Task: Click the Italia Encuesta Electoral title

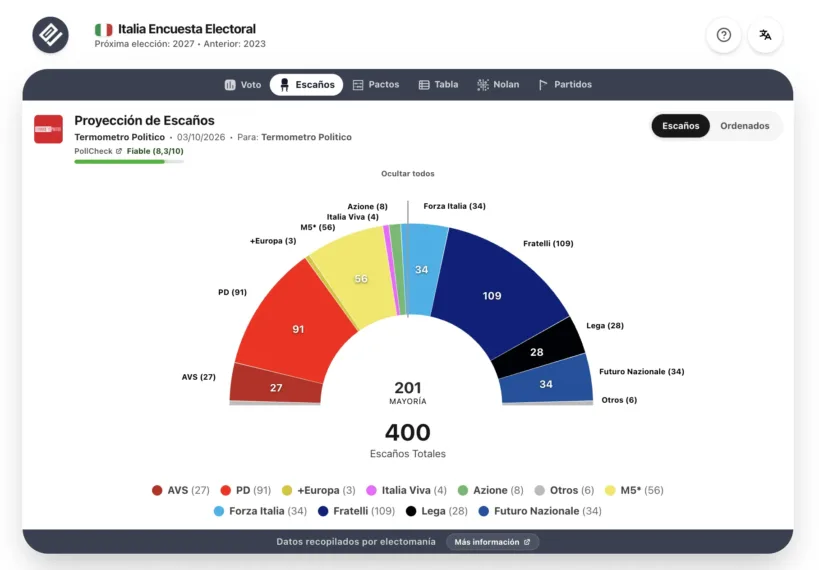Action: coord(186,29)
